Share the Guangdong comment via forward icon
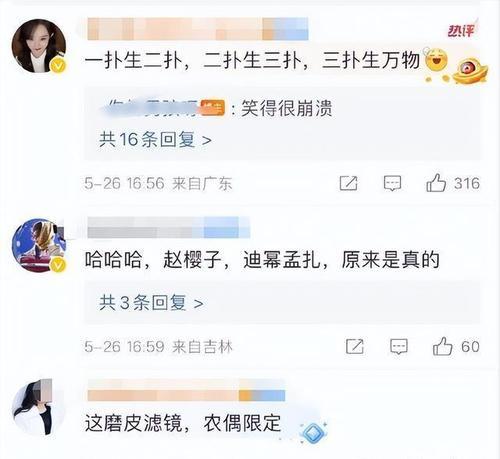The width and height of the screenshot is (500, 459). coord(349,183)
